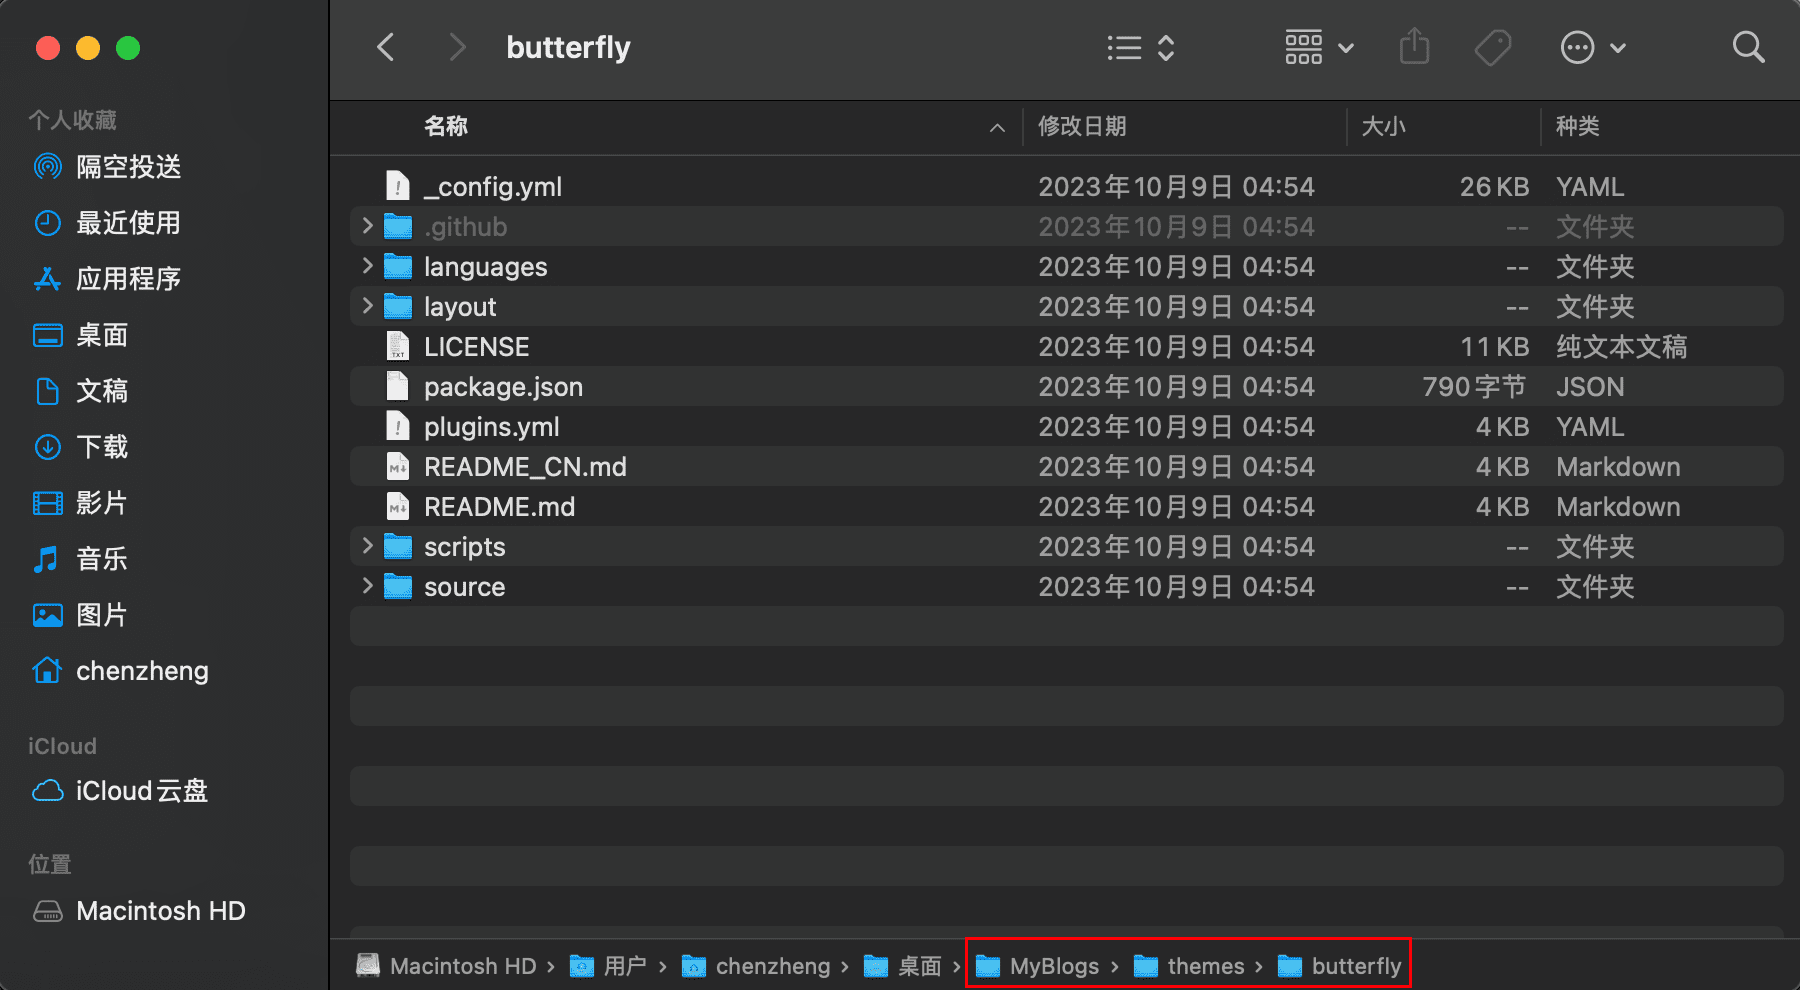The image size is (1800, 990).
Task: Open the list view switcher dropdown
Action: [x=1141, y=47]
